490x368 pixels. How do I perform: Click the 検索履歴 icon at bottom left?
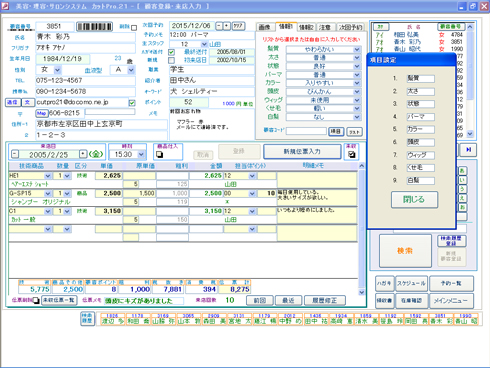point(87,319)
